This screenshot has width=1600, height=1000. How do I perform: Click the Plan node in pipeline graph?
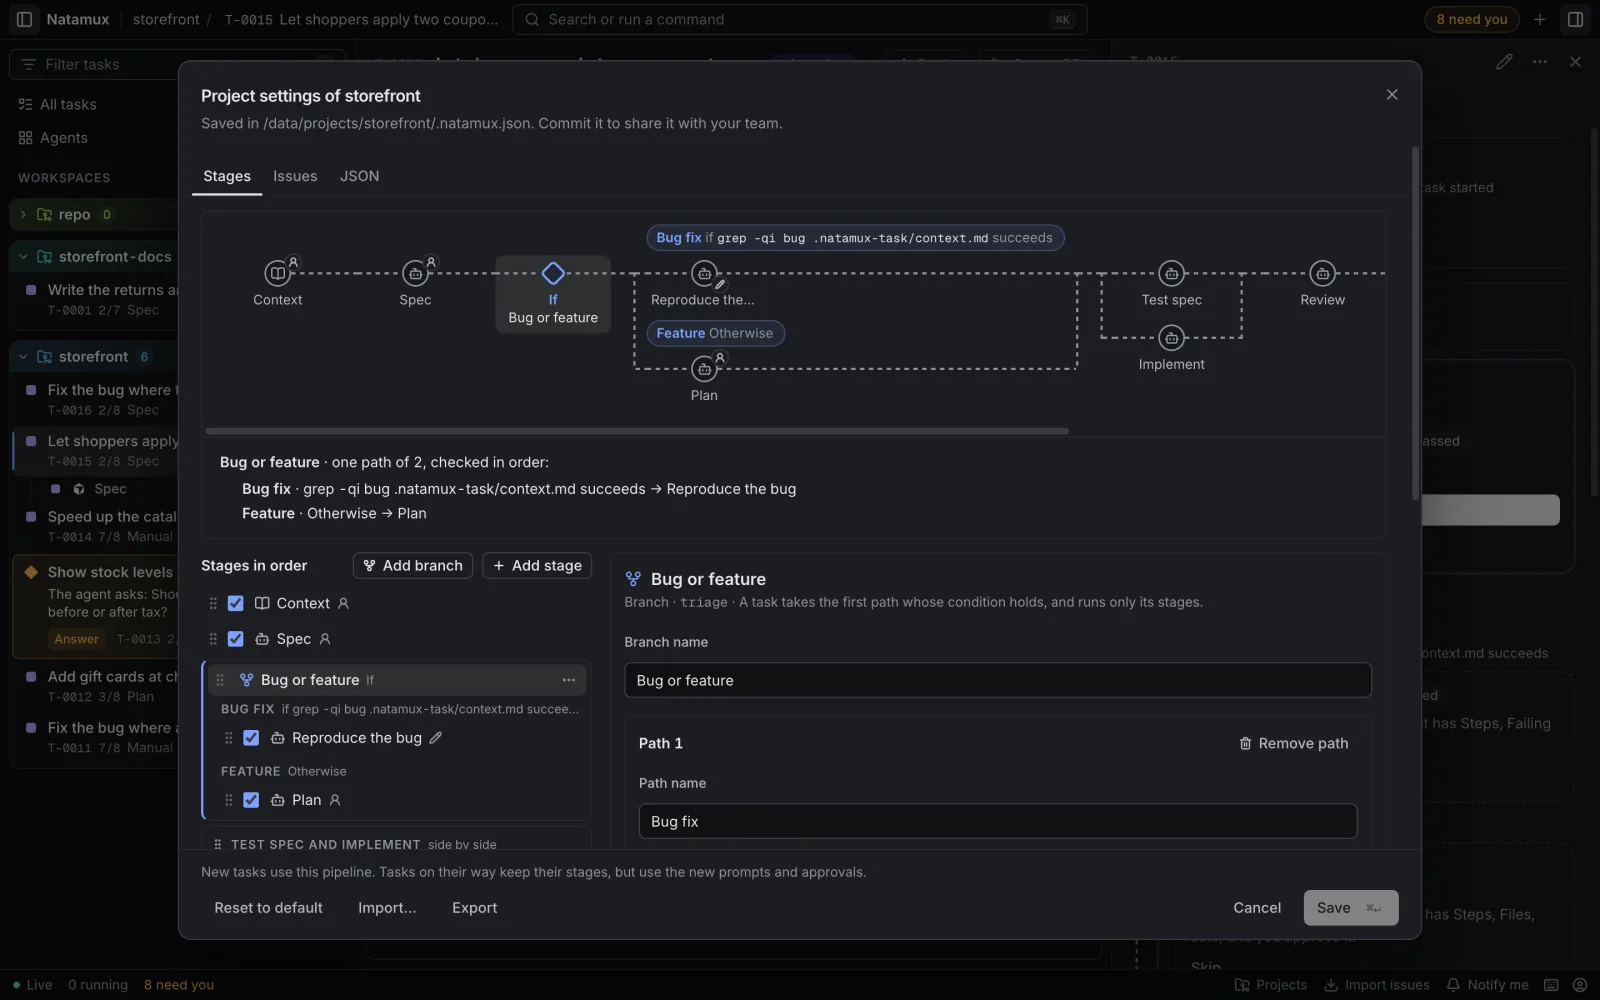[x=704, y=369]
